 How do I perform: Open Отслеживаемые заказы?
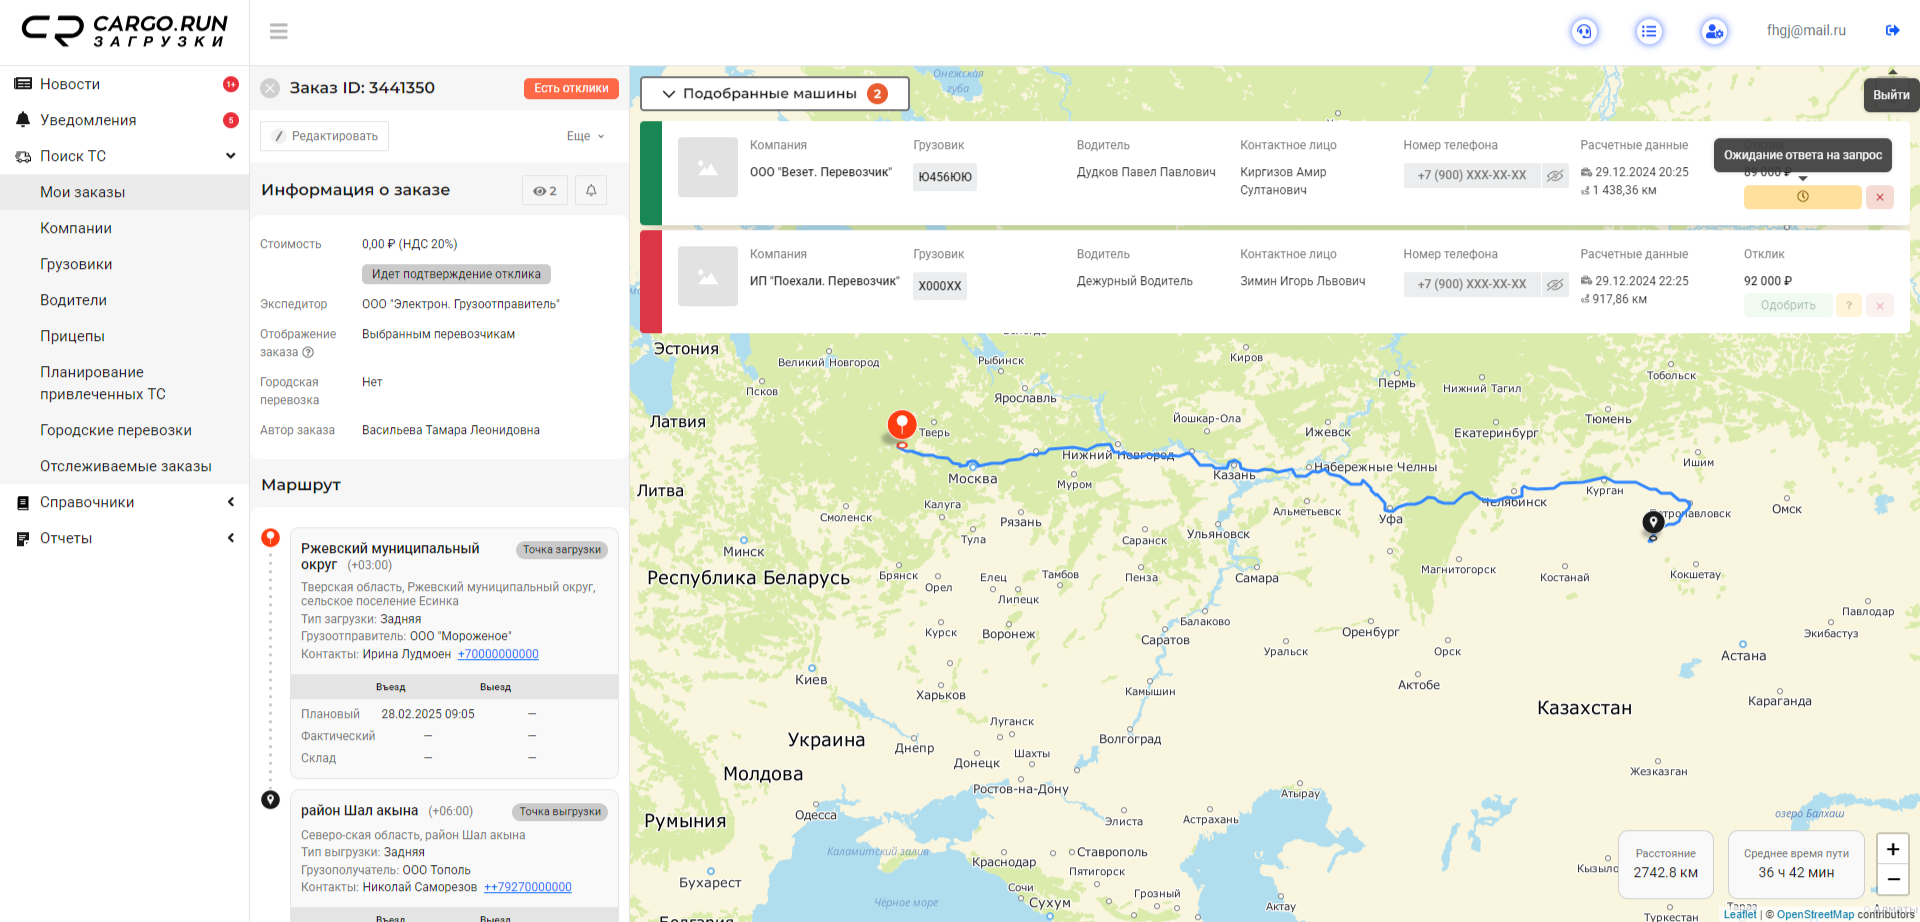[x=124, y=466]
